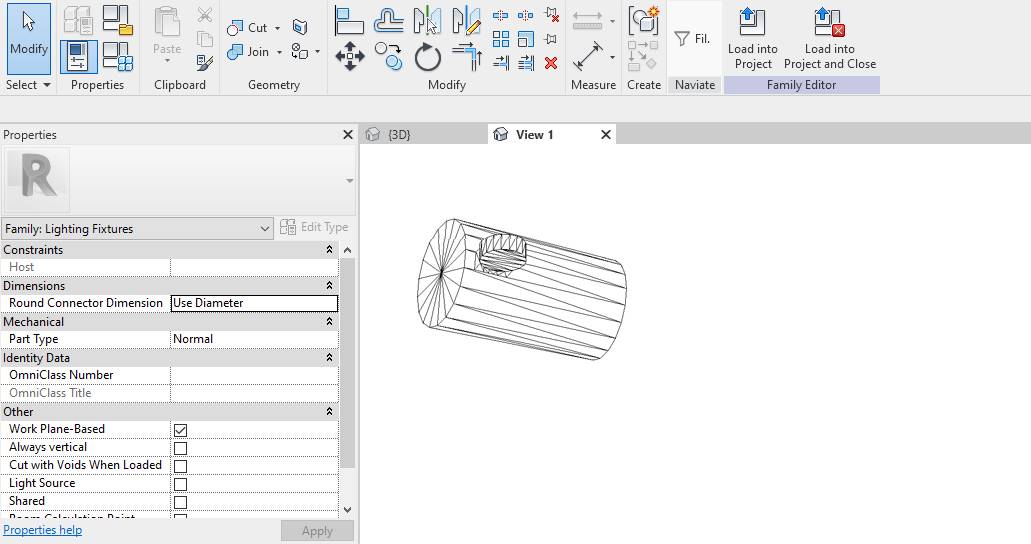1031x544 pixels.
Task: Click the OmniClass Number value field
Action: pyautogui.click(x=254, y=375)
